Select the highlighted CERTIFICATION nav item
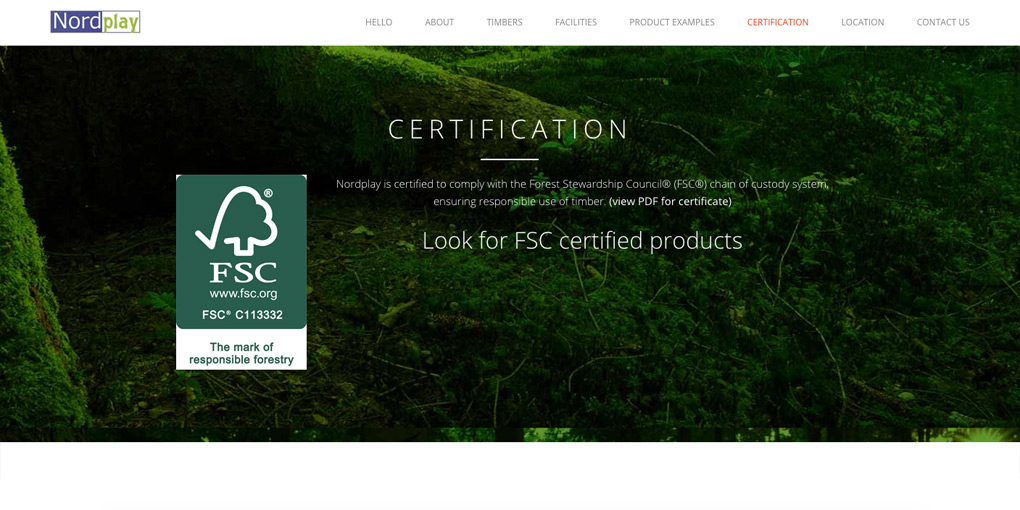This screenshot has height=510, width=1020. pos(778,22)
